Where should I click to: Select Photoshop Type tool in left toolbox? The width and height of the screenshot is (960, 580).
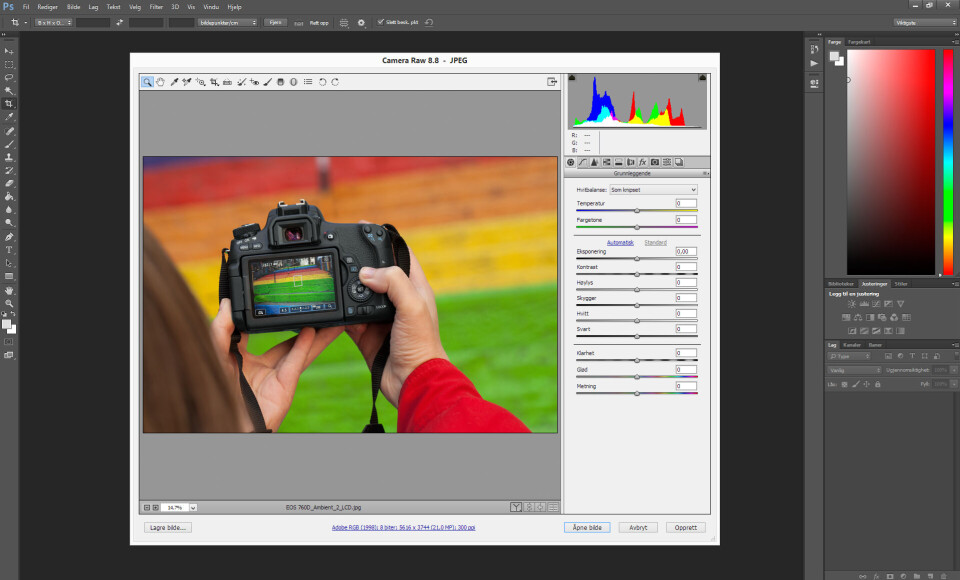[9, 250]
